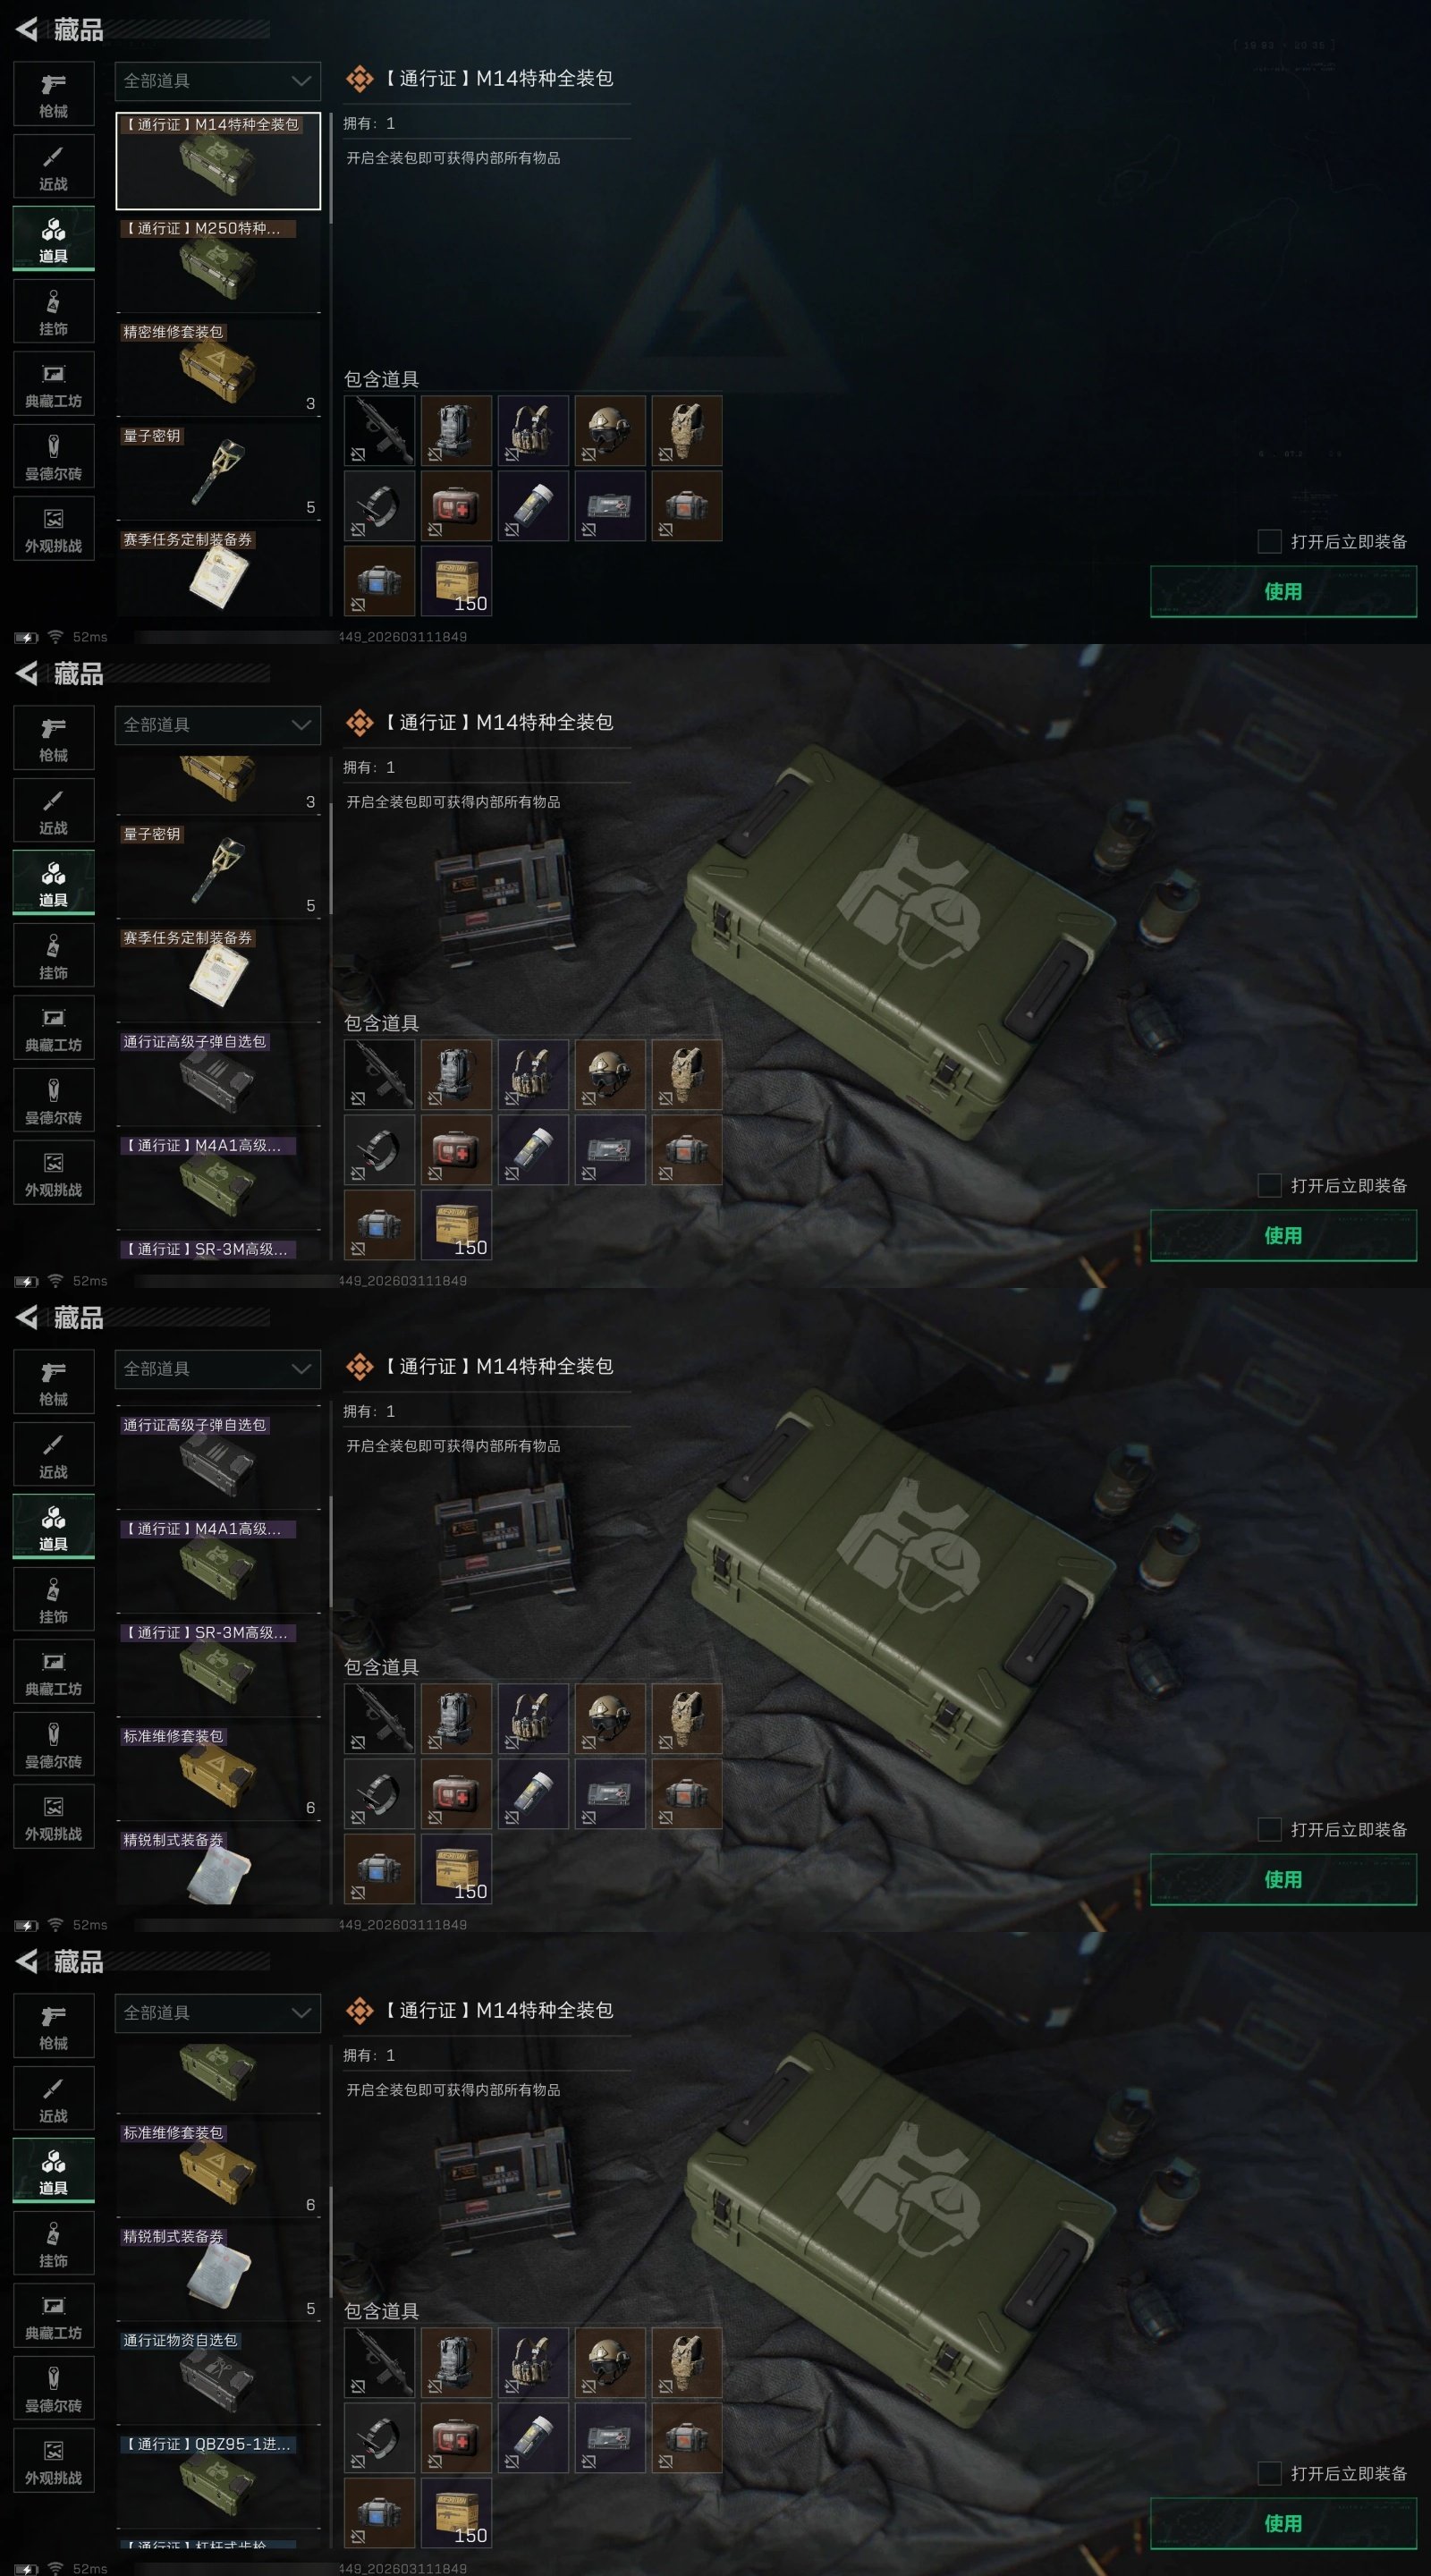Screen dimensions: 1431x2576
Task: Open the 挂饰 charms category
Action: [x=54, y=312]
